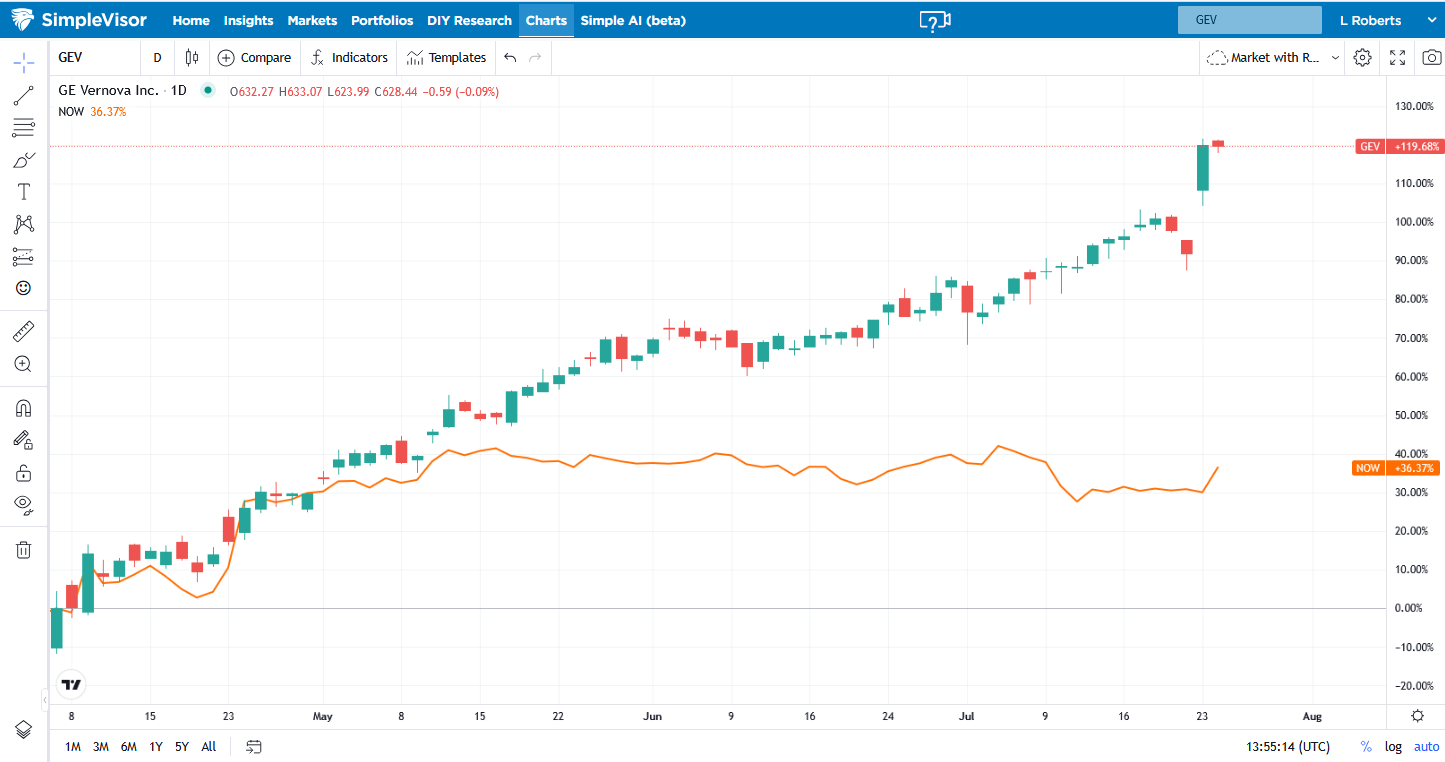Activate the zoom in tool
The height and width of the screenshot is (762, 1445).
[x=23, y=364]
